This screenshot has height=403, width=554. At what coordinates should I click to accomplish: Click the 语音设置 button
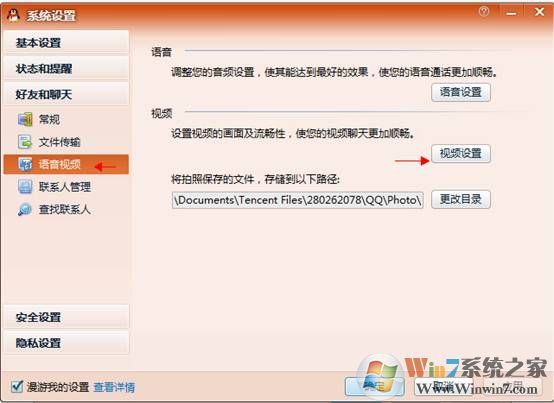tap(461, 93)
